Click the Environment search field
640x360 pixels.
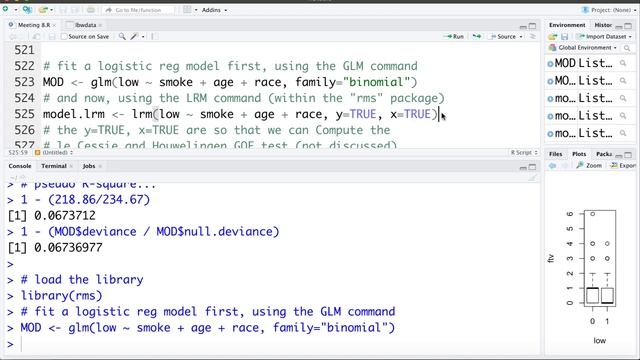click(x=627, y=48)
